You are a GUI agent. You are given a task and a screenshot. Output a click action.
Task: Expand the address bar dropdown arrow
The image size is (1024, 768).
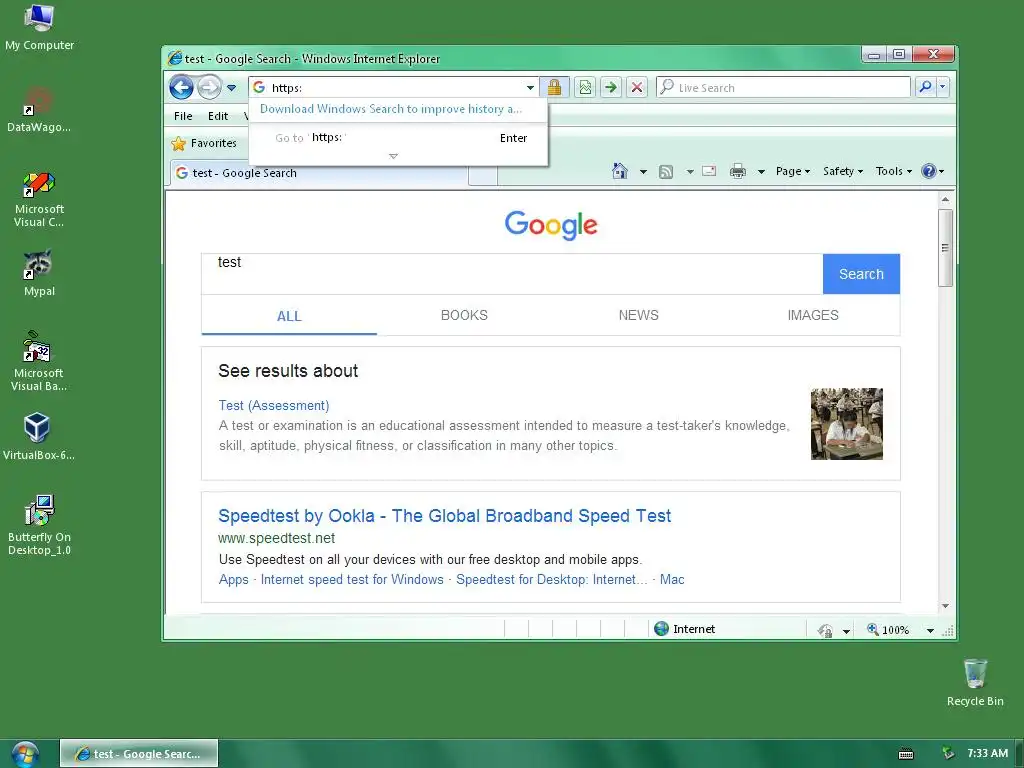tap(530, 88)
